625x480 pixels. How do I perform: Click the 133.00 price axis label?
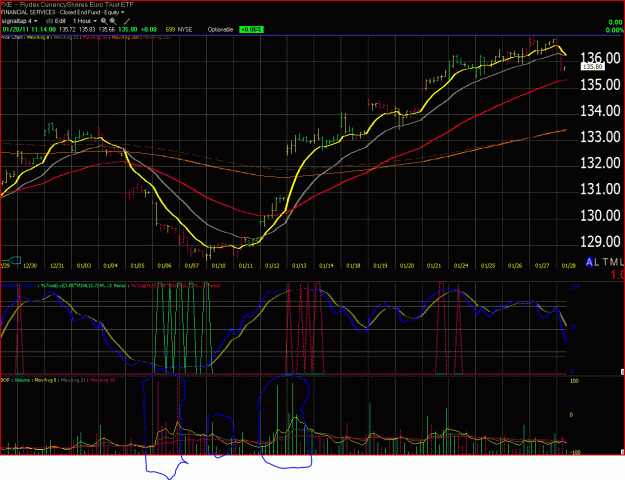(600, 137)
